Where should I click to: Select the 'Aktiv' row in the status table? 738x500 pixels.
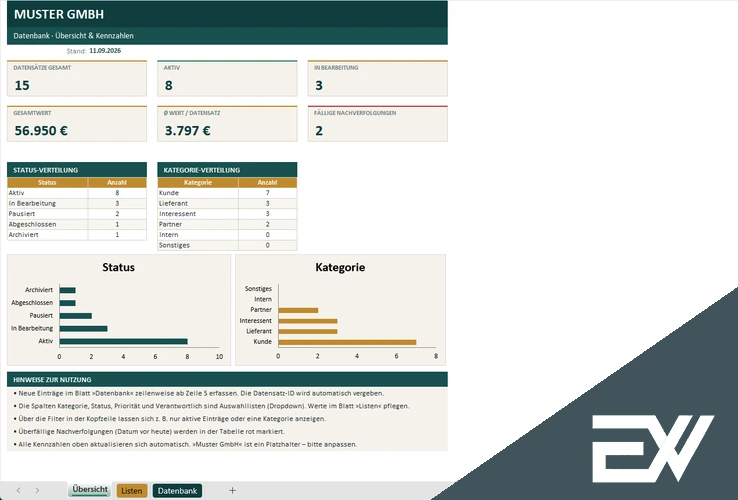(x=77, y=193)
